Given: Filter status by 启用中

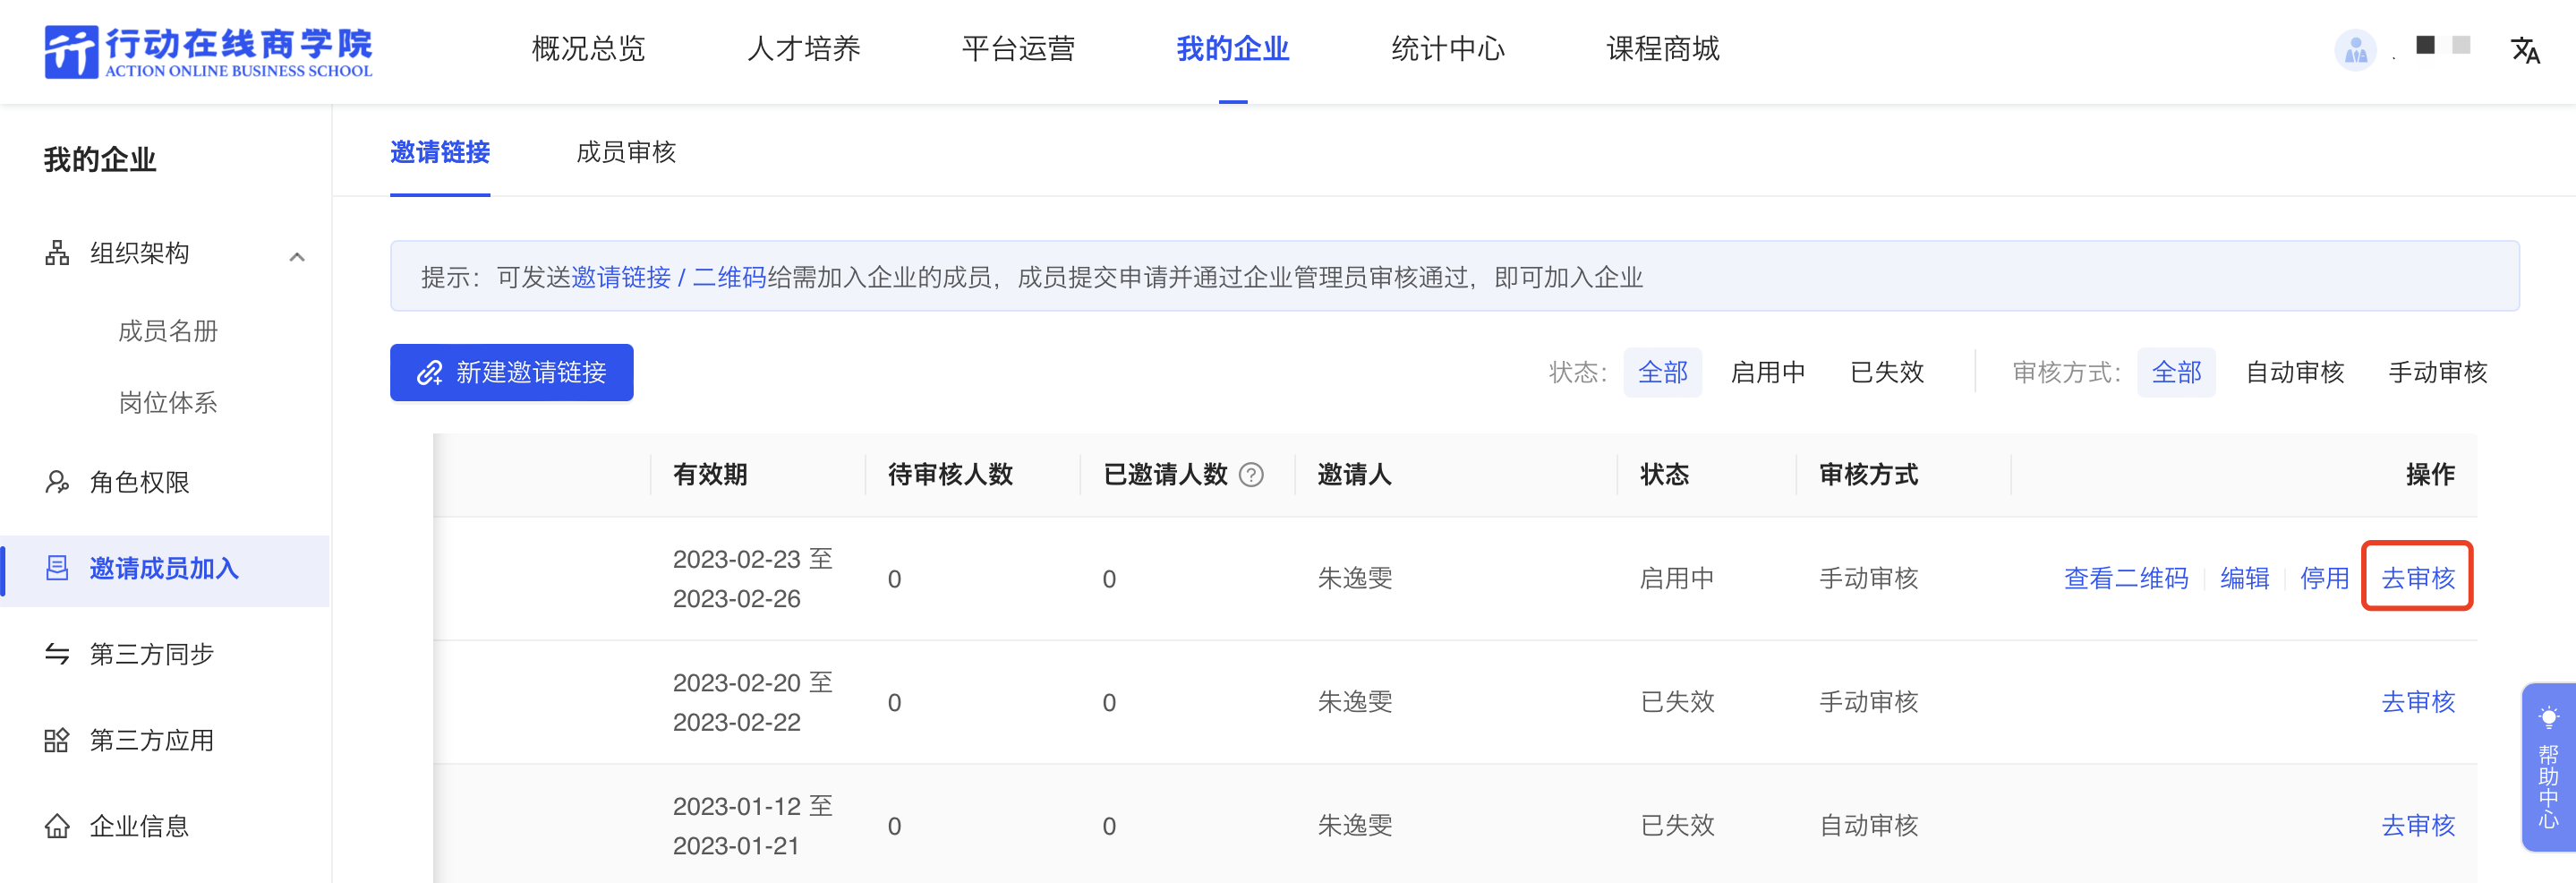Looking at the screenshot, I should [1768, 372].
